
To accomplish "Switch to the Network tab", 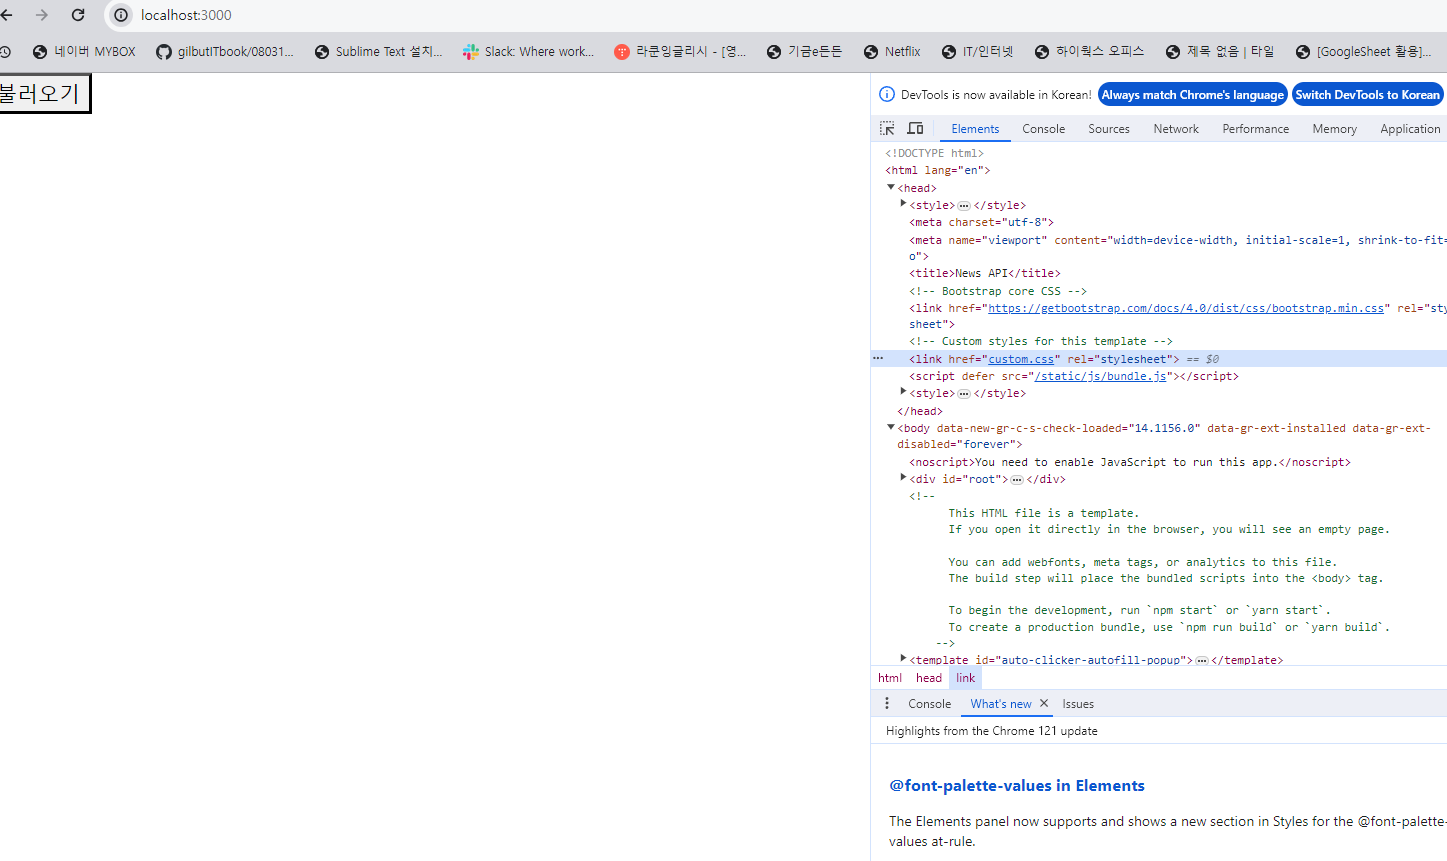I will click(1176, 129).
